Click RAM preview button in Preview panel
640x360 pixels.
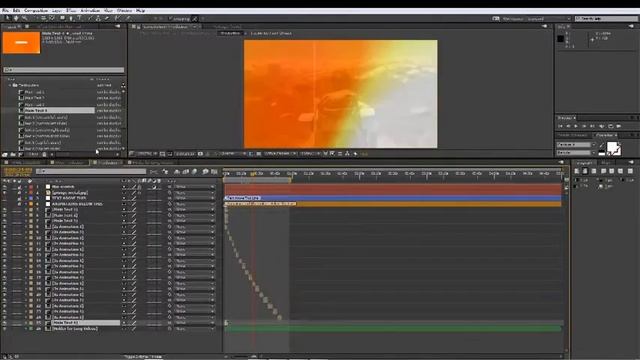click(x=619, y=127)
